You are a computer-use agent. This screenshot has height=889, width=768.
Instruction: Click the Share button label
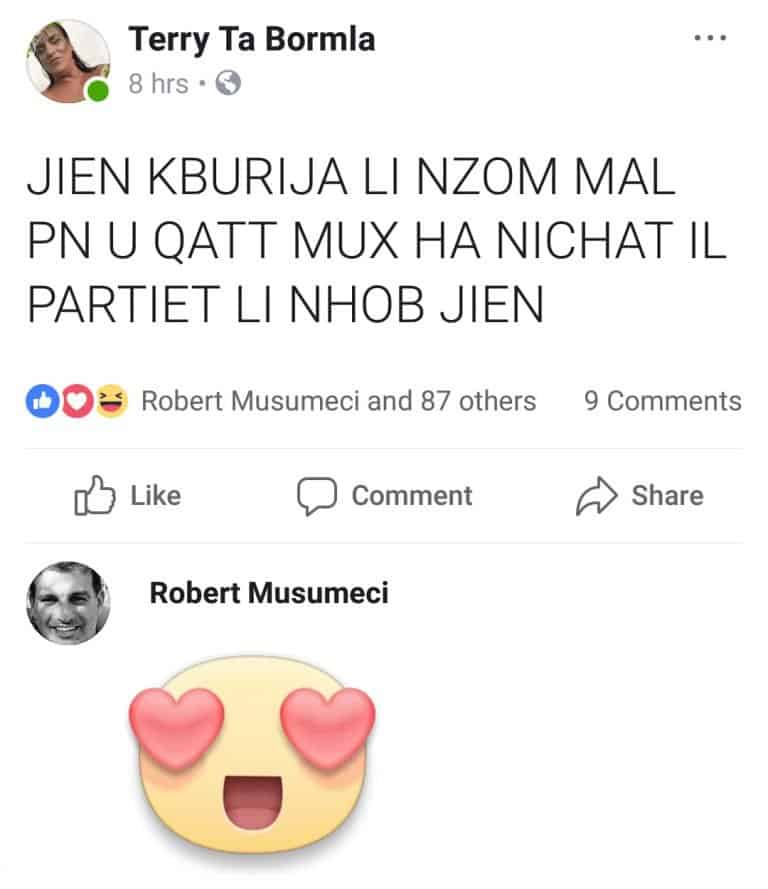click(x=668, y=496)
